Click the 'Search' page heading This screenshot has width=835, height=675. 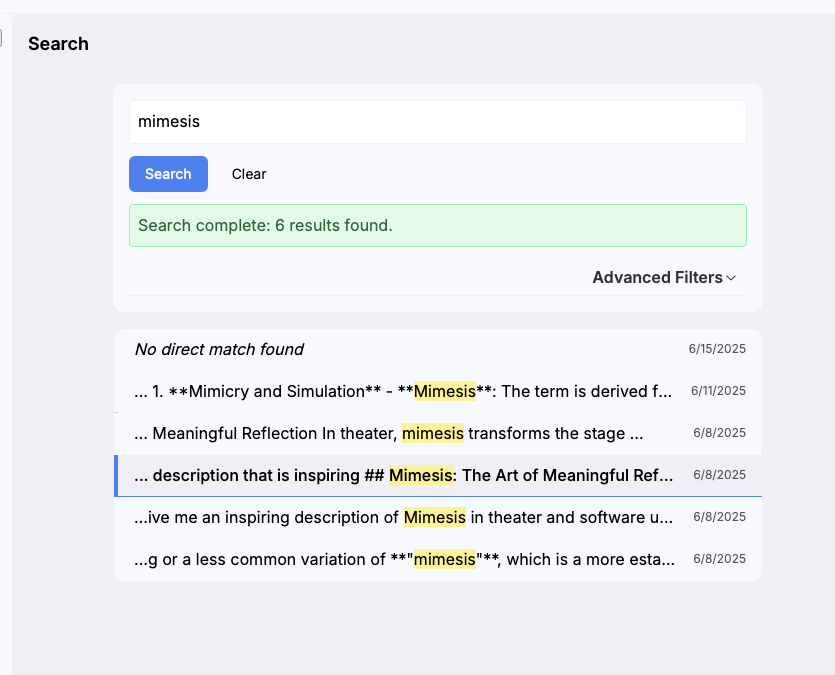(x=58, y=44)
